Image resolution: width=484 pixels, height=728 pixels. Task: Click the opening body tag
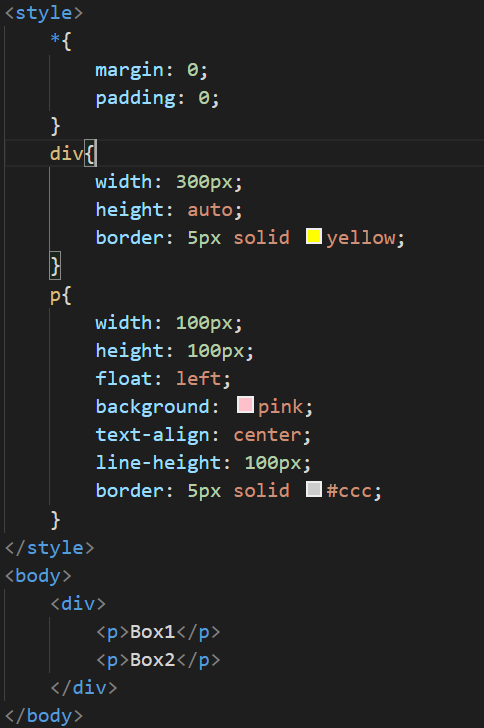[x=38, y=576]
